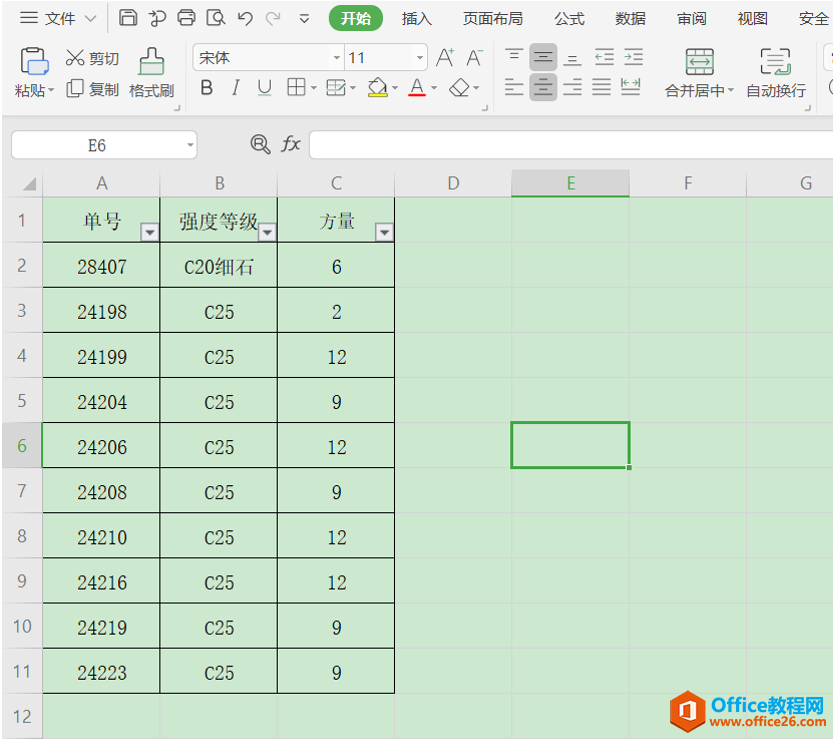Screen dimensions: 833x739
Task: Select row 6 header
Action: 22,445
